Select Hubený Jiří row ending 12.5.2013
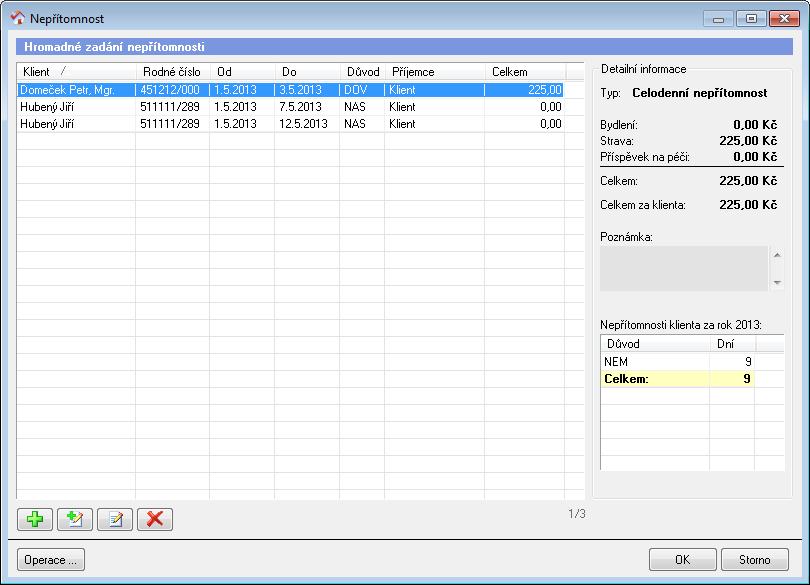This screenshot has height=585, width=810. (290, 124)
